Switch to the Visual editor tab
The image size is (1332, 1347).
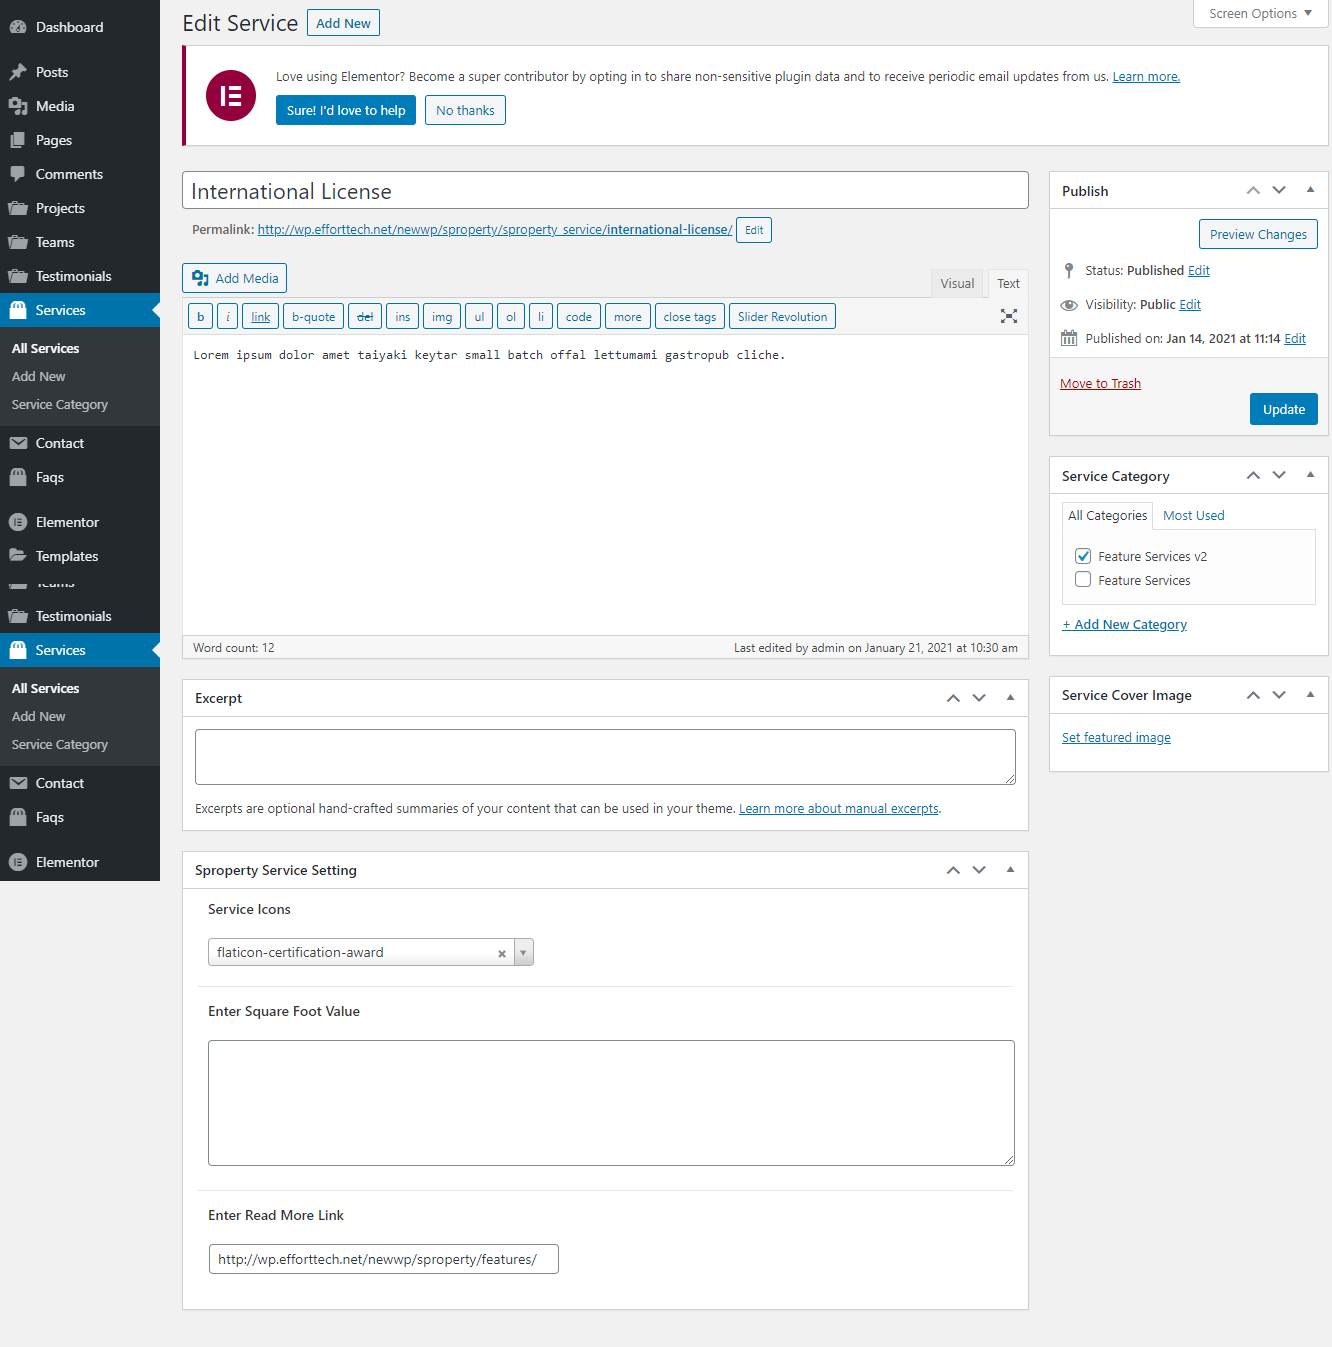tap(957, 284)
